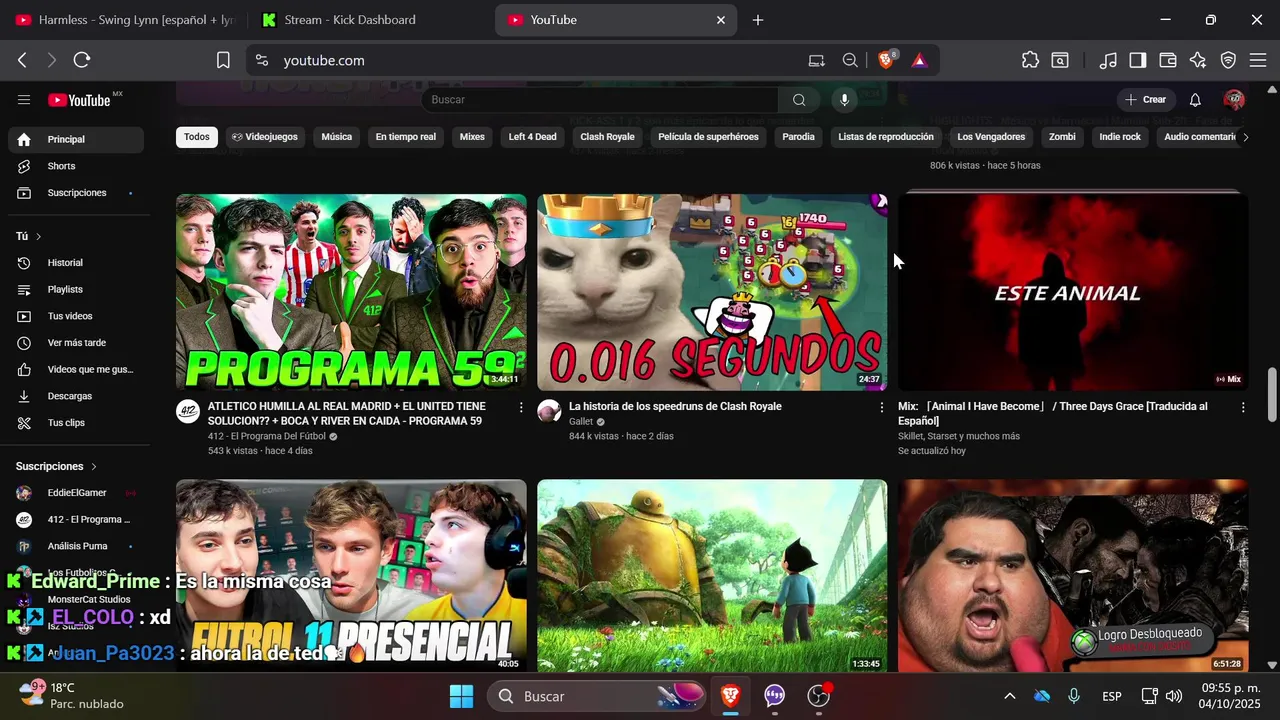The height and width of the screenshot is (720, 1280).
Task: Open Videos que me gustan
Action: tap(76, 369)
